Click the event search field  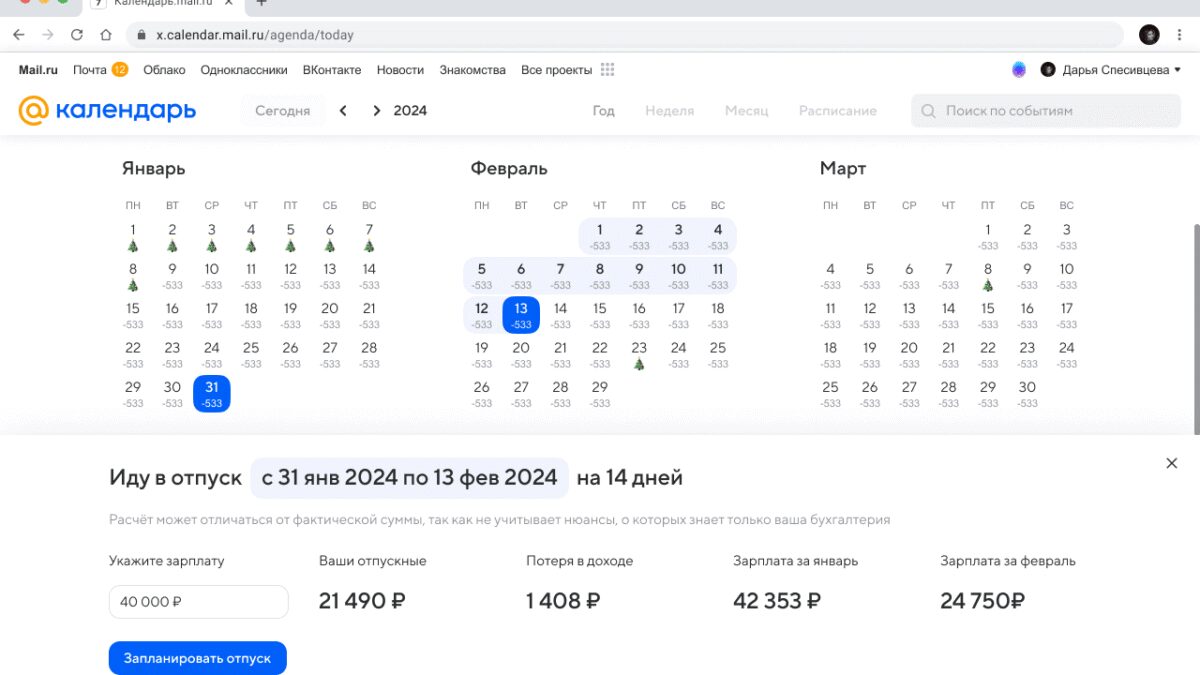[1045, 111]
